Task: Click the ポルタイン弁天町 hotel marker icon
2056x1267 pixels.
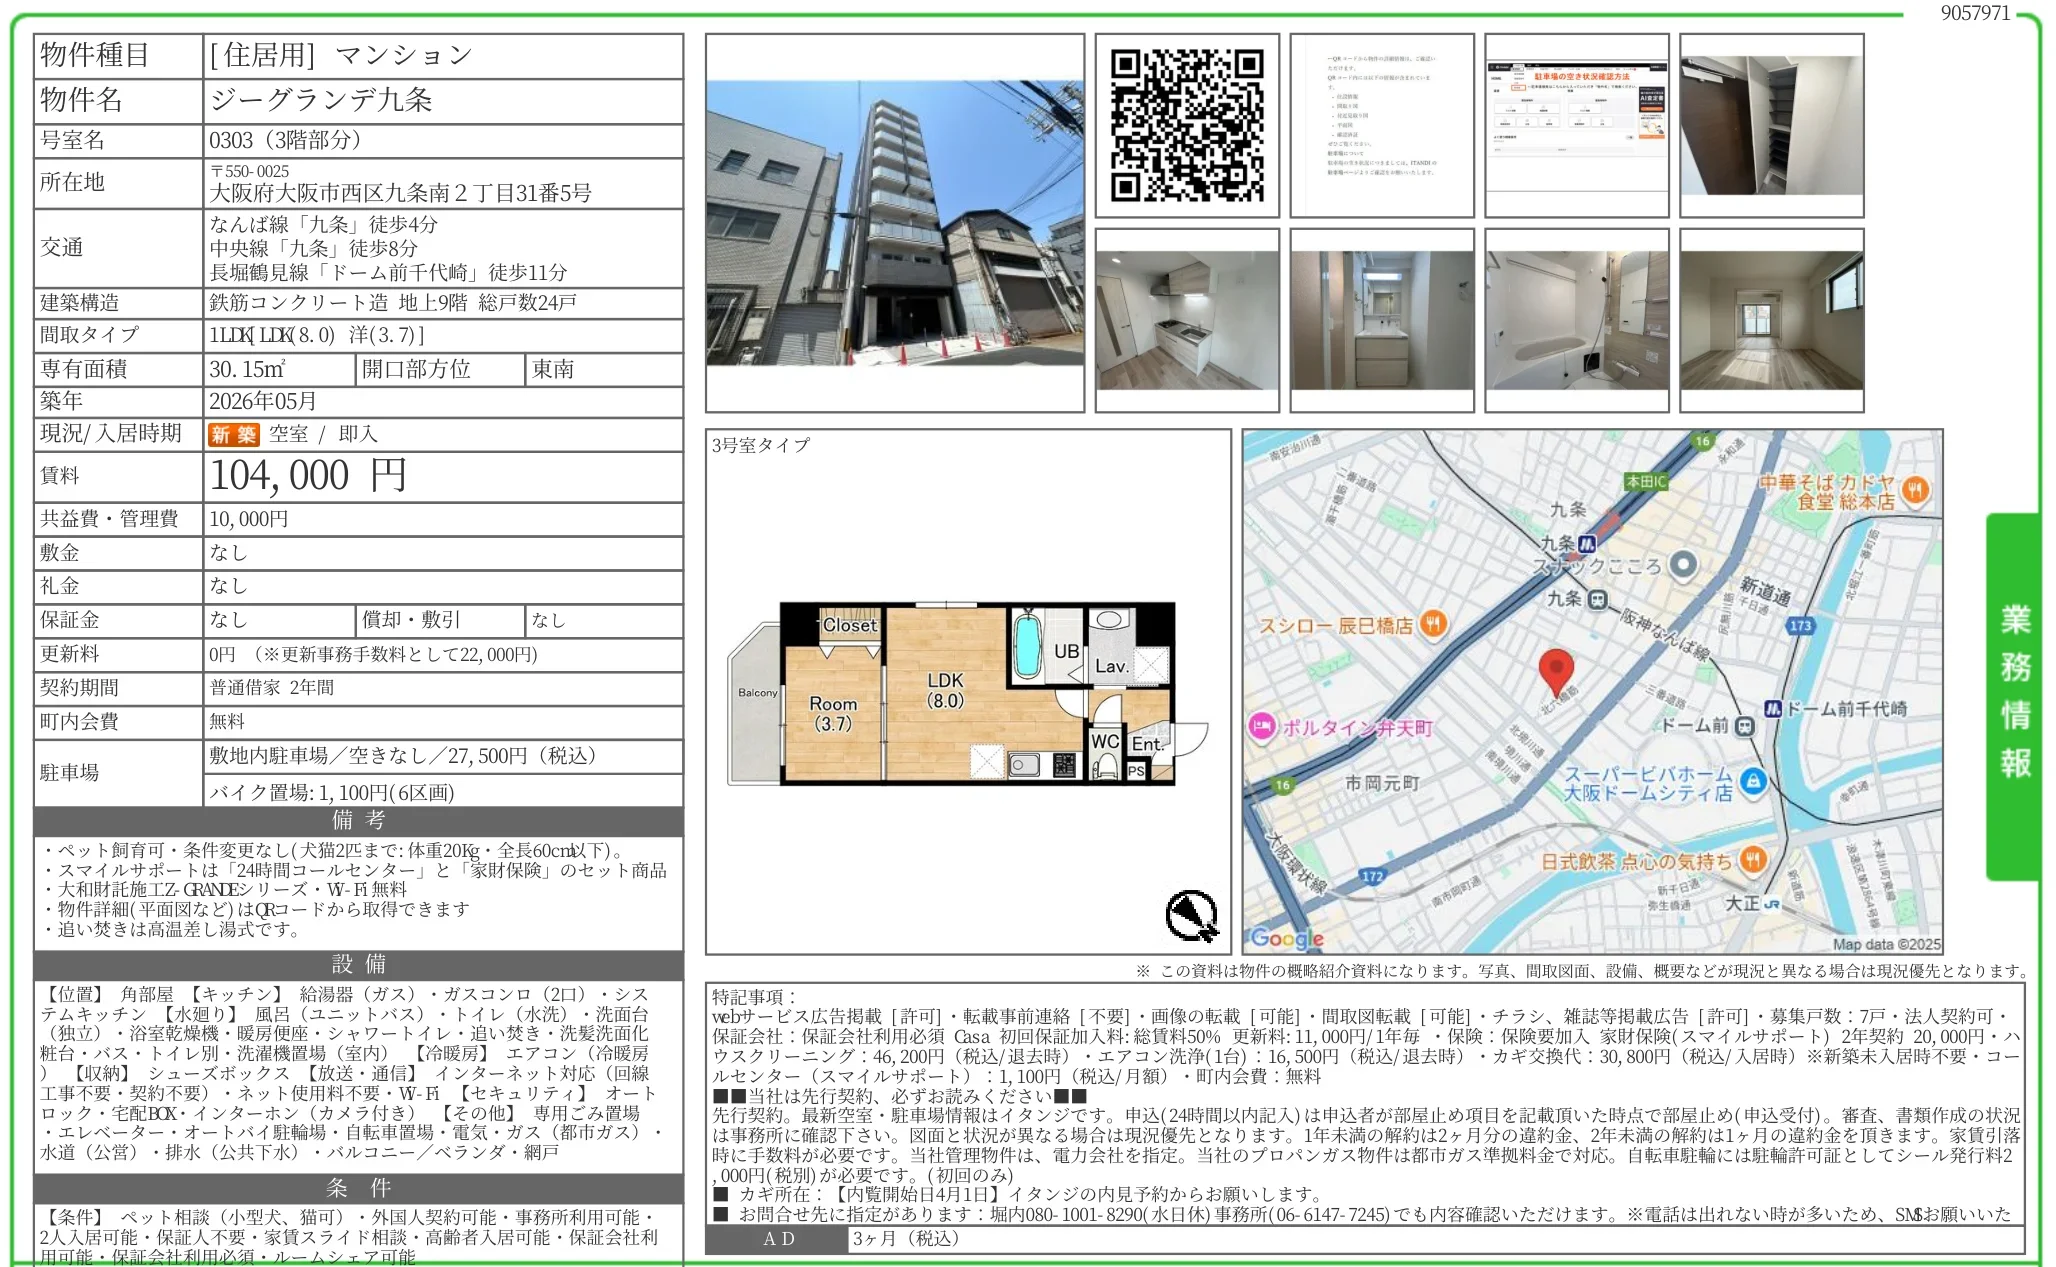Action: click(1262, 726)
